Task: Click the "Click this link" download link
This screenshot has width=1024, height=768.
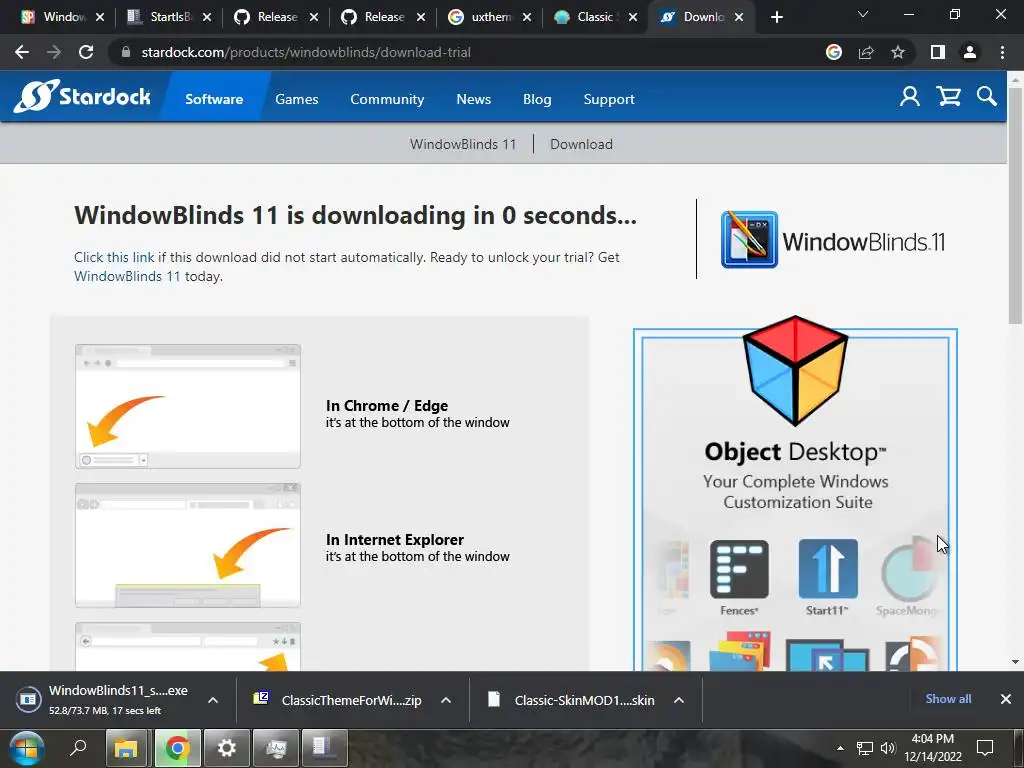Action: (x=114, y=257)
